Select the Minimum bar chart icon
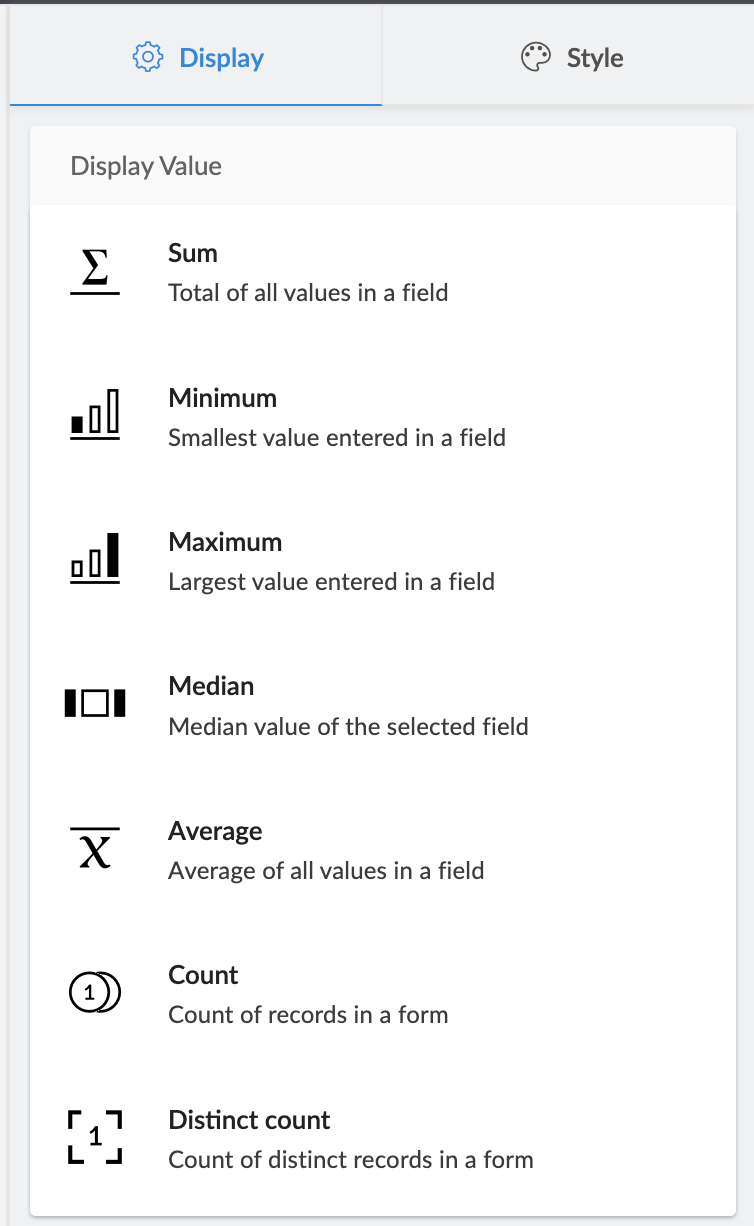Viewport: 754px width, 1226px height. pos(95,417)
